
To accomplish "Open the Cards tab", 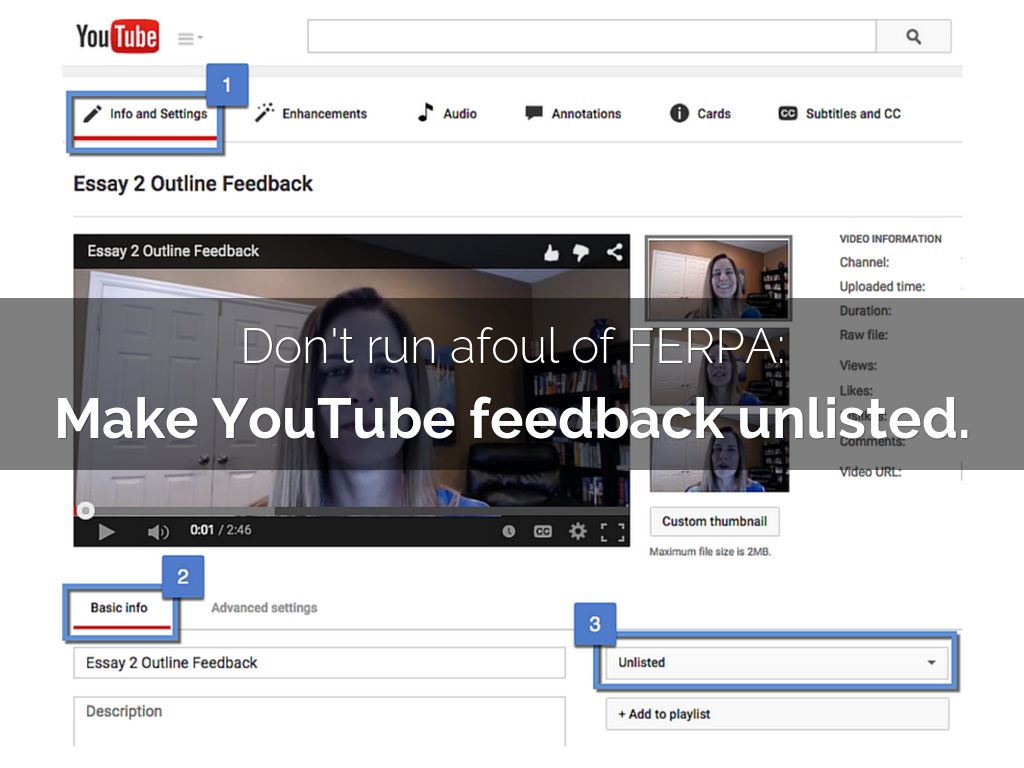I will coord(700,114).
